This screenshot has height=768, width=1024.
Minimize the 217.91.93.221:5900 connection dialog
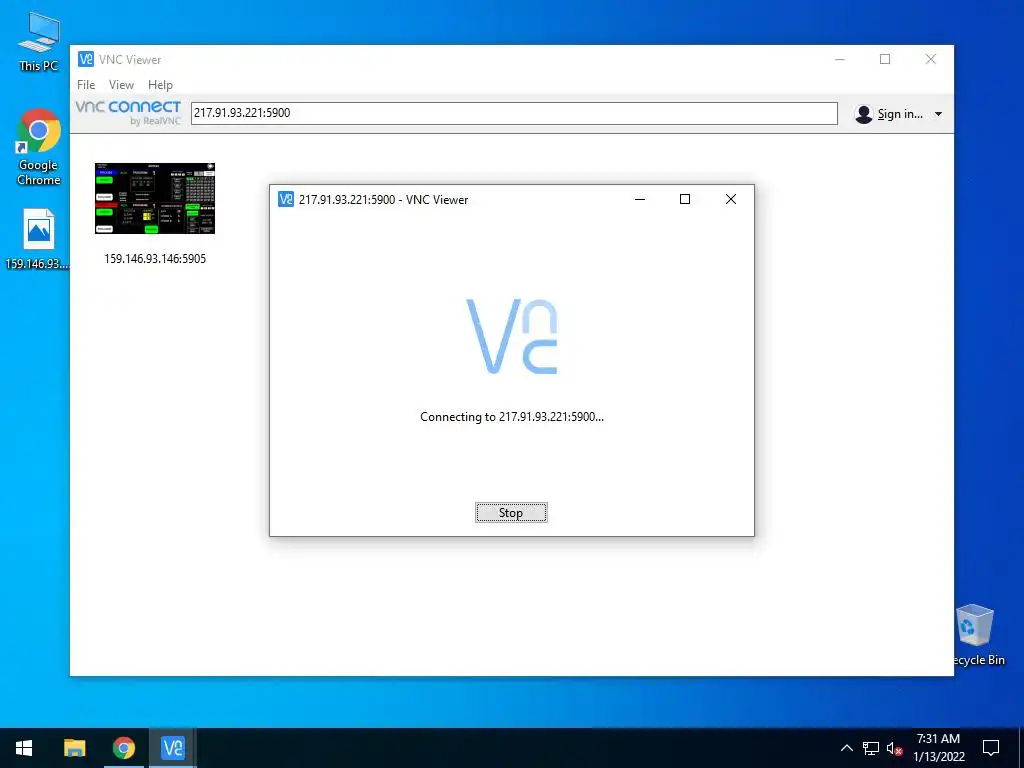pos(640,199)
